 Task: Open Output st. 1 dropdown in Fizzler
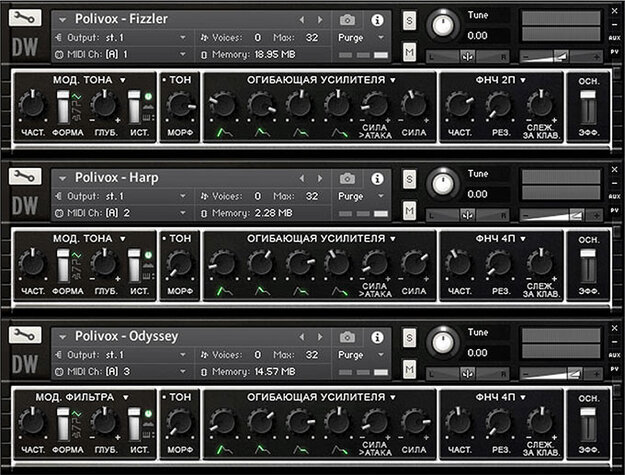(x=183, y=37)
